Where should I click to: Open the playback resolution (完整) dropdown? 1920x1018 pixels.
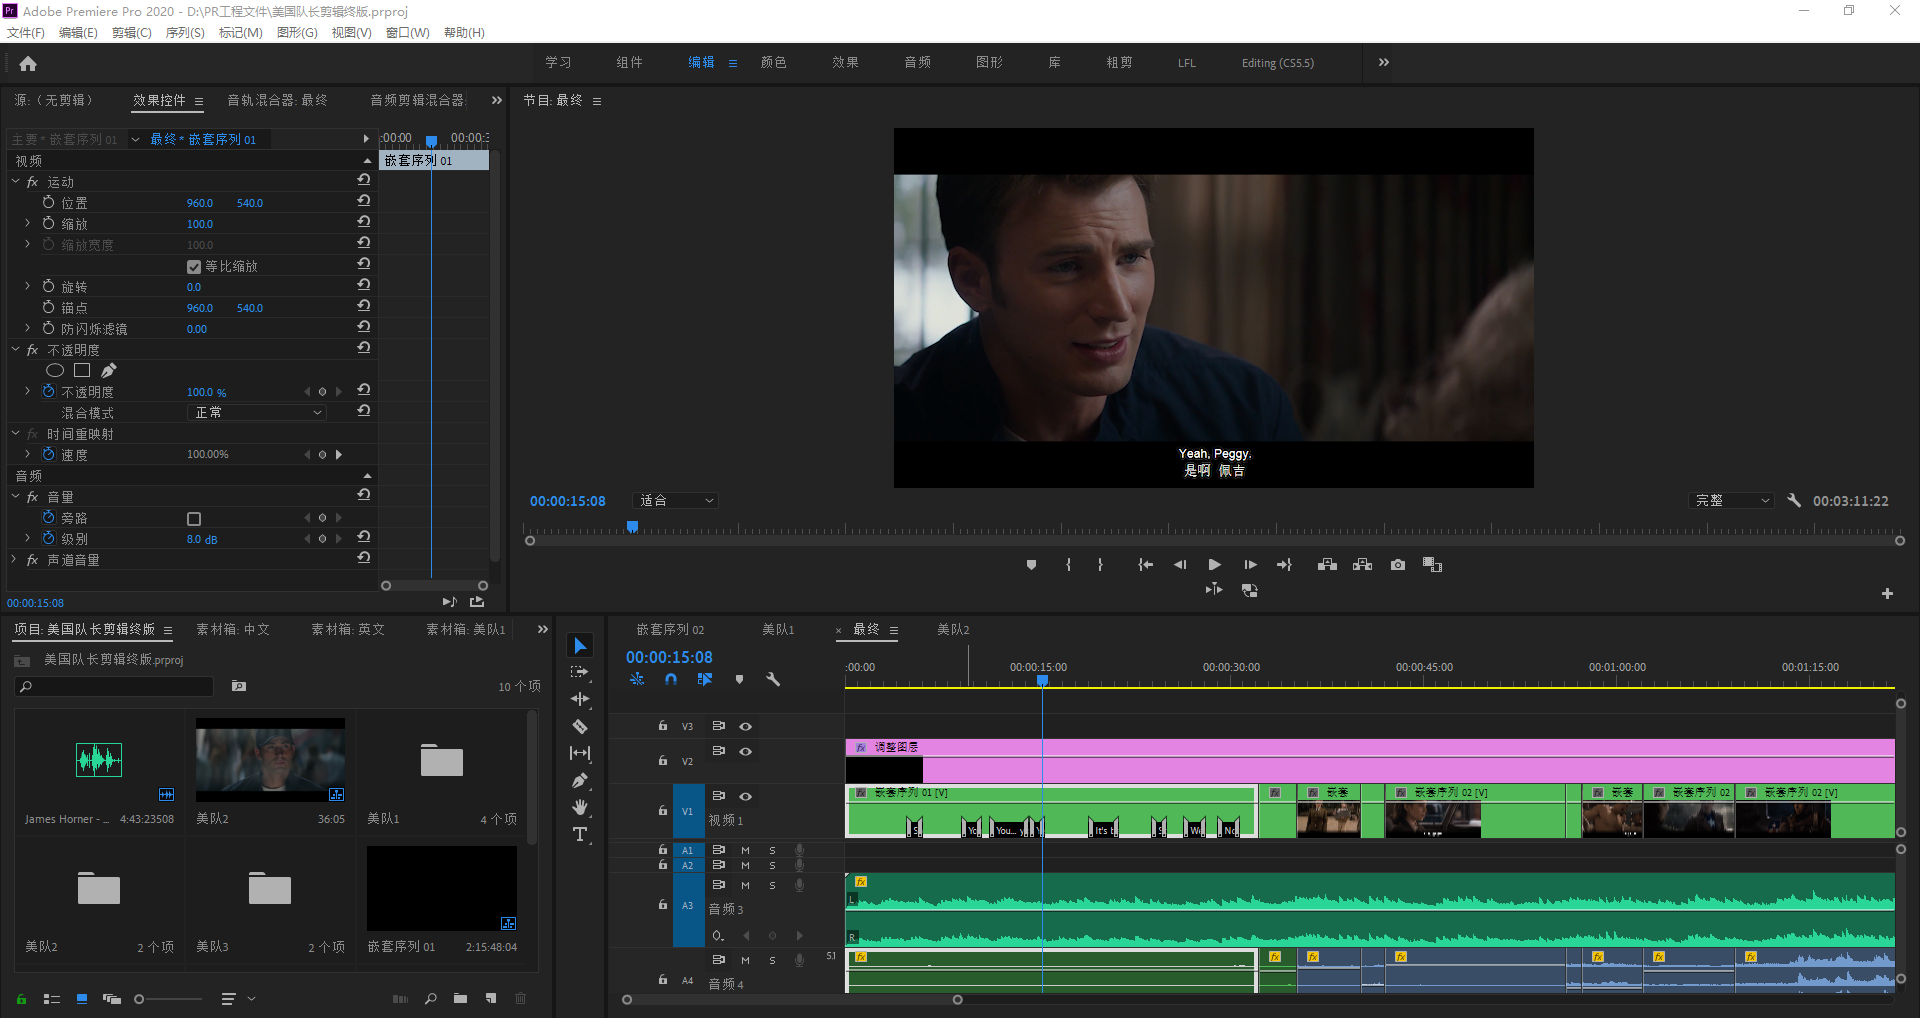click(x=1732, y=501)
